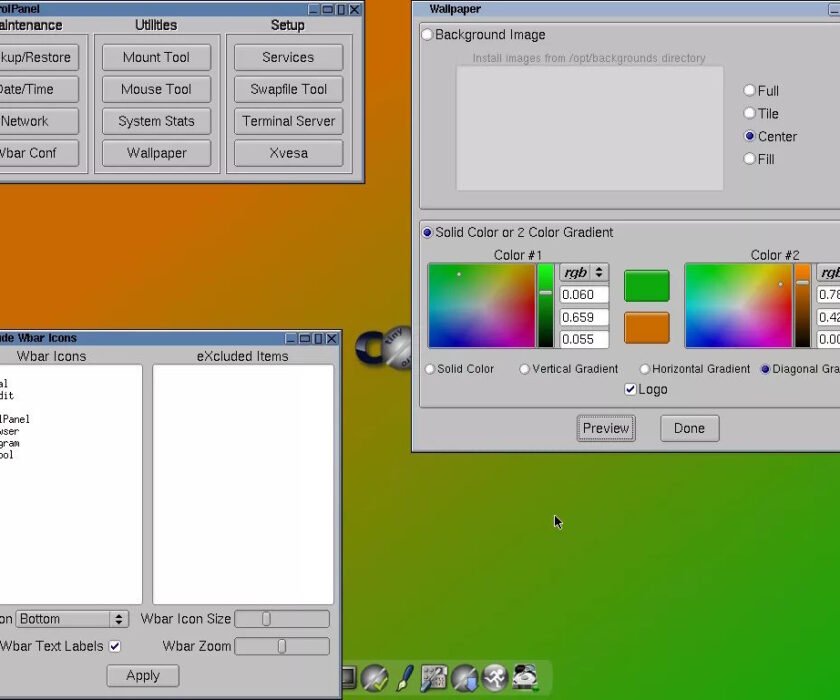Viewport: 840px width, 700px height.
Task: Open the rgb color mode dropdown for Color #1
Action: (x=582, y=271)
